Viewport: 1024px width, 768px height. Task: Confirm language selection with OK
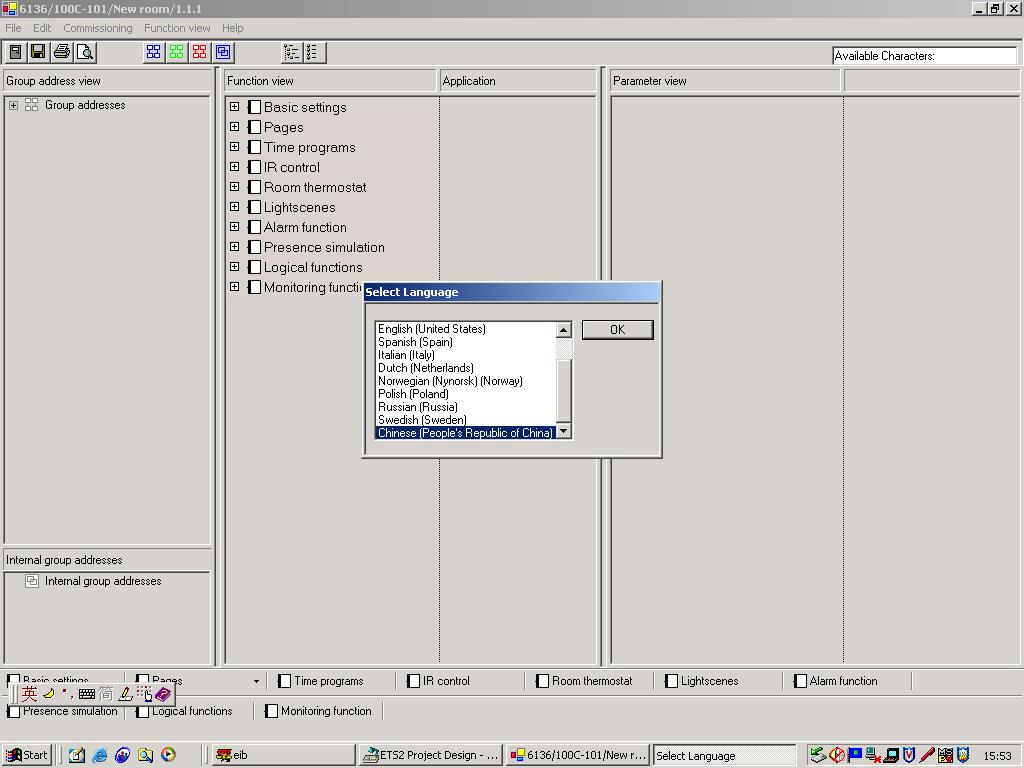pos(617,330)
